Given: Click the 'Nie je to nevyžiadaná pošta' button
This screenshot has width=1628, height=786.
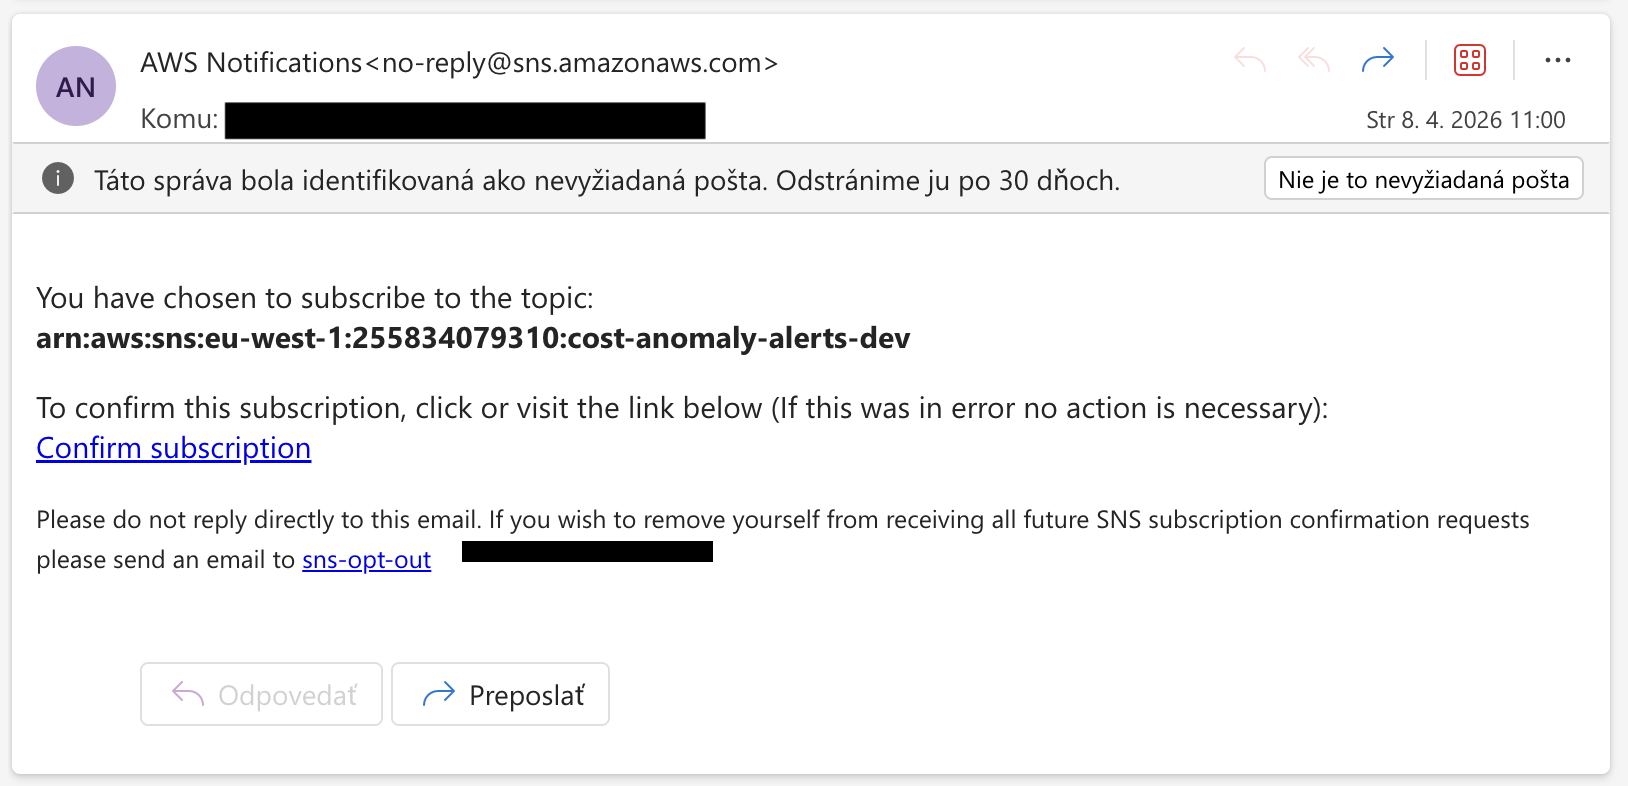Looking at the screenshot, I should coord(1422,178).
